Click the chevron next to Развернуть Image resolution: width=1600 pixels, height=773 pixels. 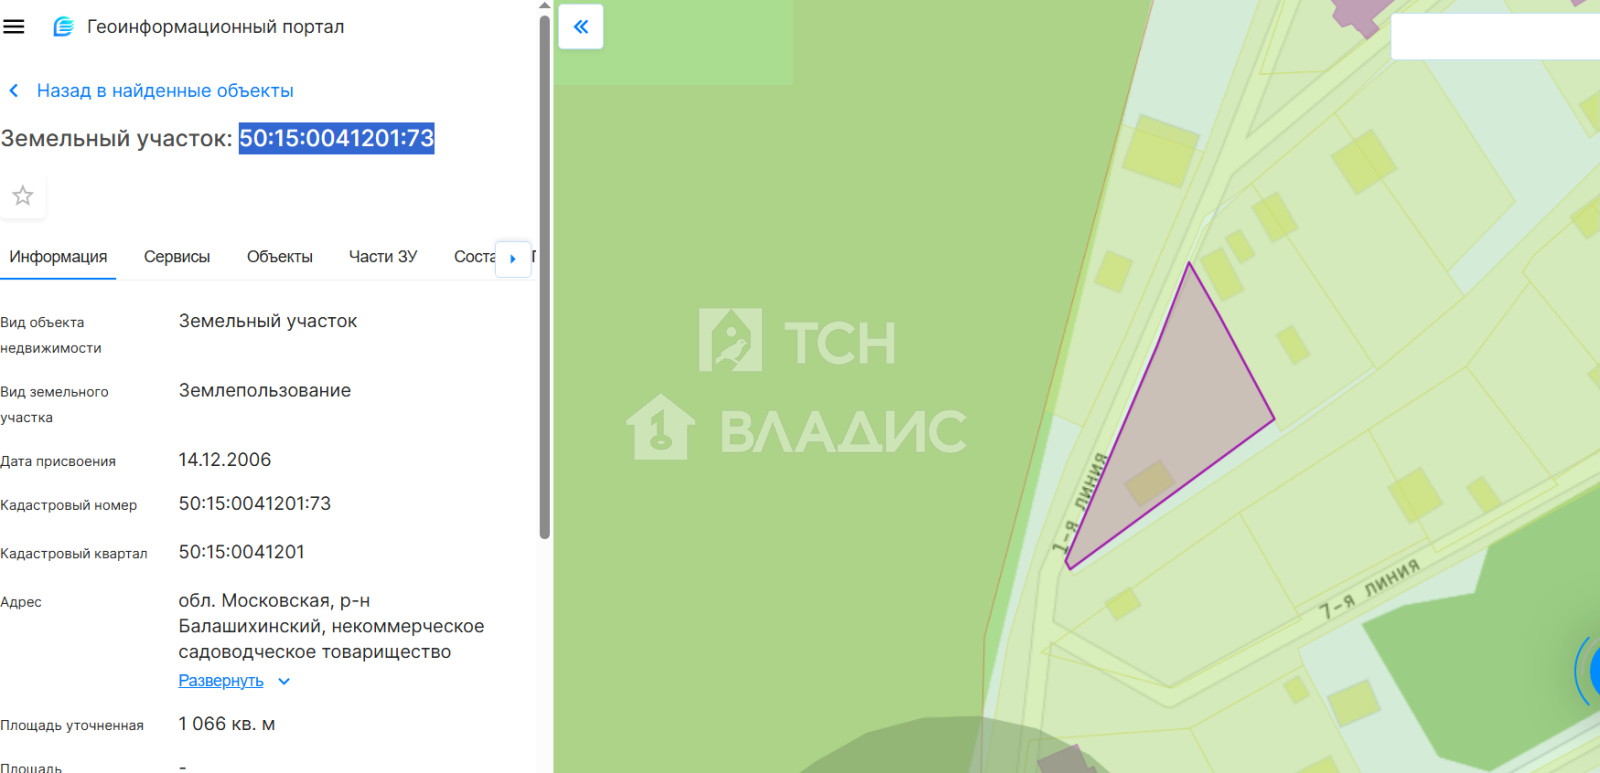(x=284, y=681)
